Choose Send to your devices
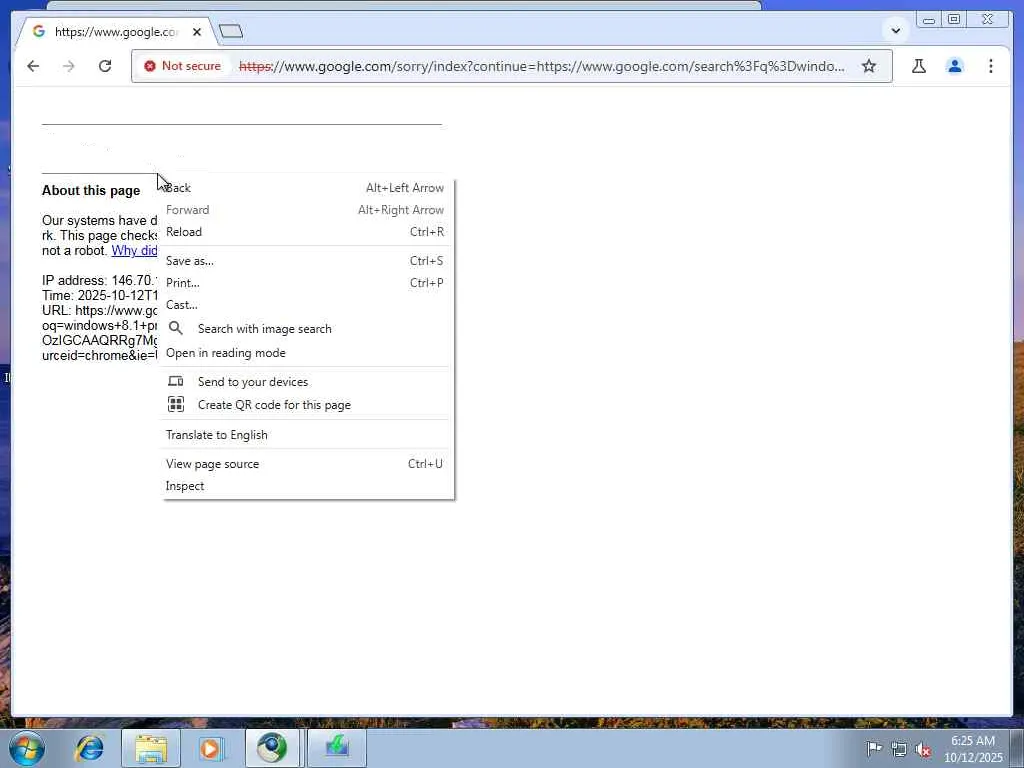 (307, 381)
